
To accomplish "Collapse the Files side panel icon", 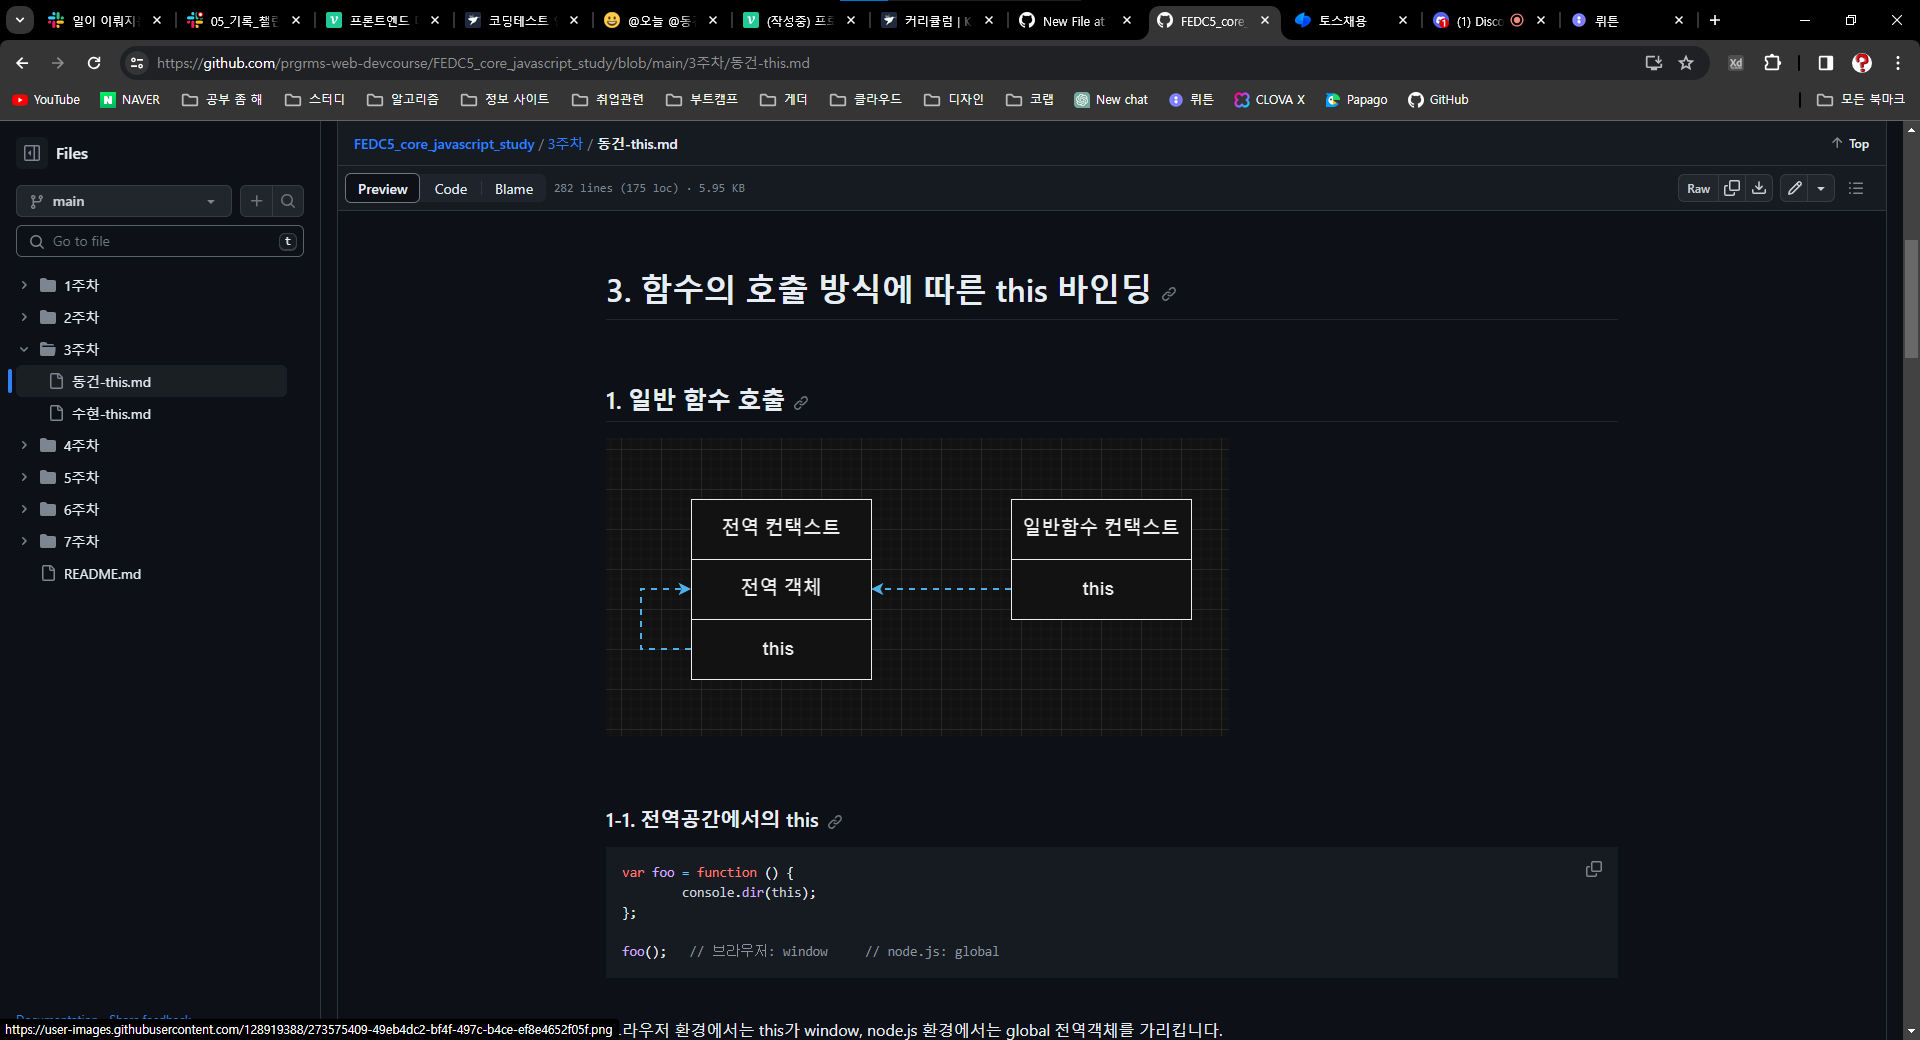I will [x=32, y=153].
